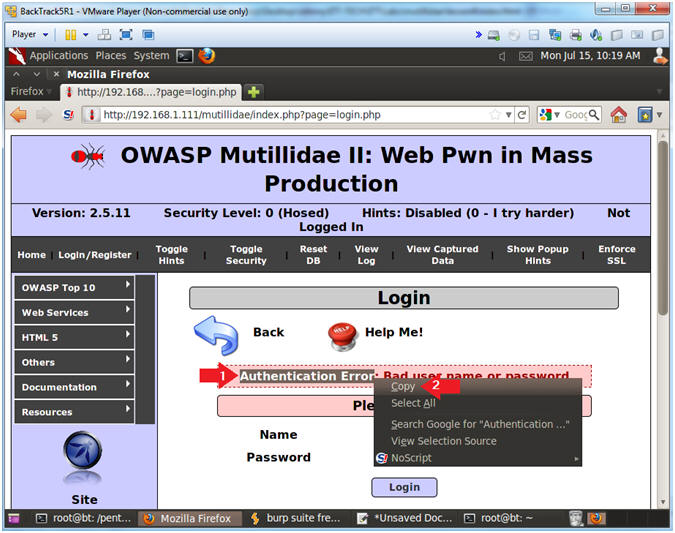Select the login.php browser tab
Image resolution: width=675 pixels, height=533 pixels.
pos(150,92)
